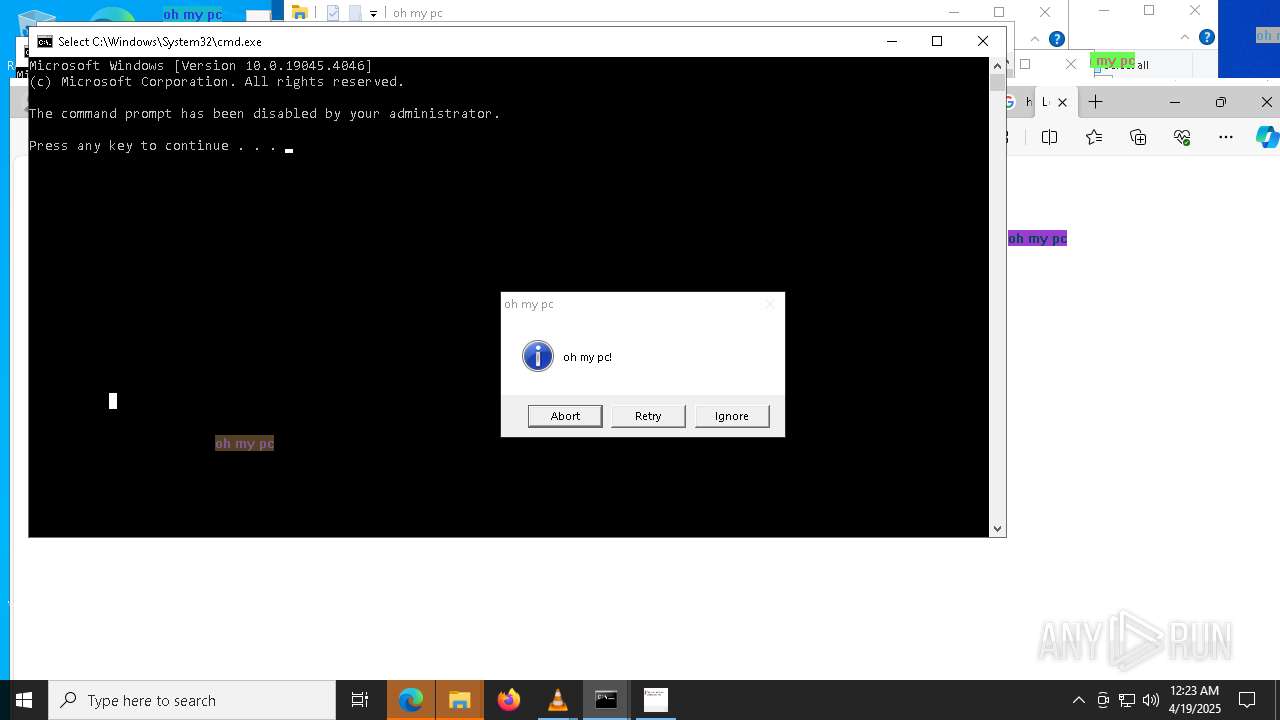
Task: Collapse the File Explorer ribbon chevron
Action: 1035,39
